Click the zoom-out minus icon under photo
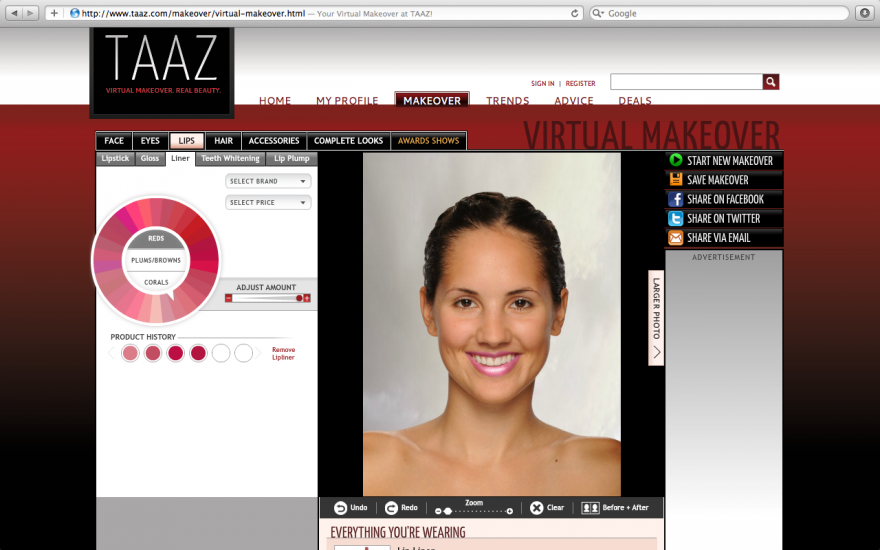This screenshot has height=550, width=880. tap(438, 511)
